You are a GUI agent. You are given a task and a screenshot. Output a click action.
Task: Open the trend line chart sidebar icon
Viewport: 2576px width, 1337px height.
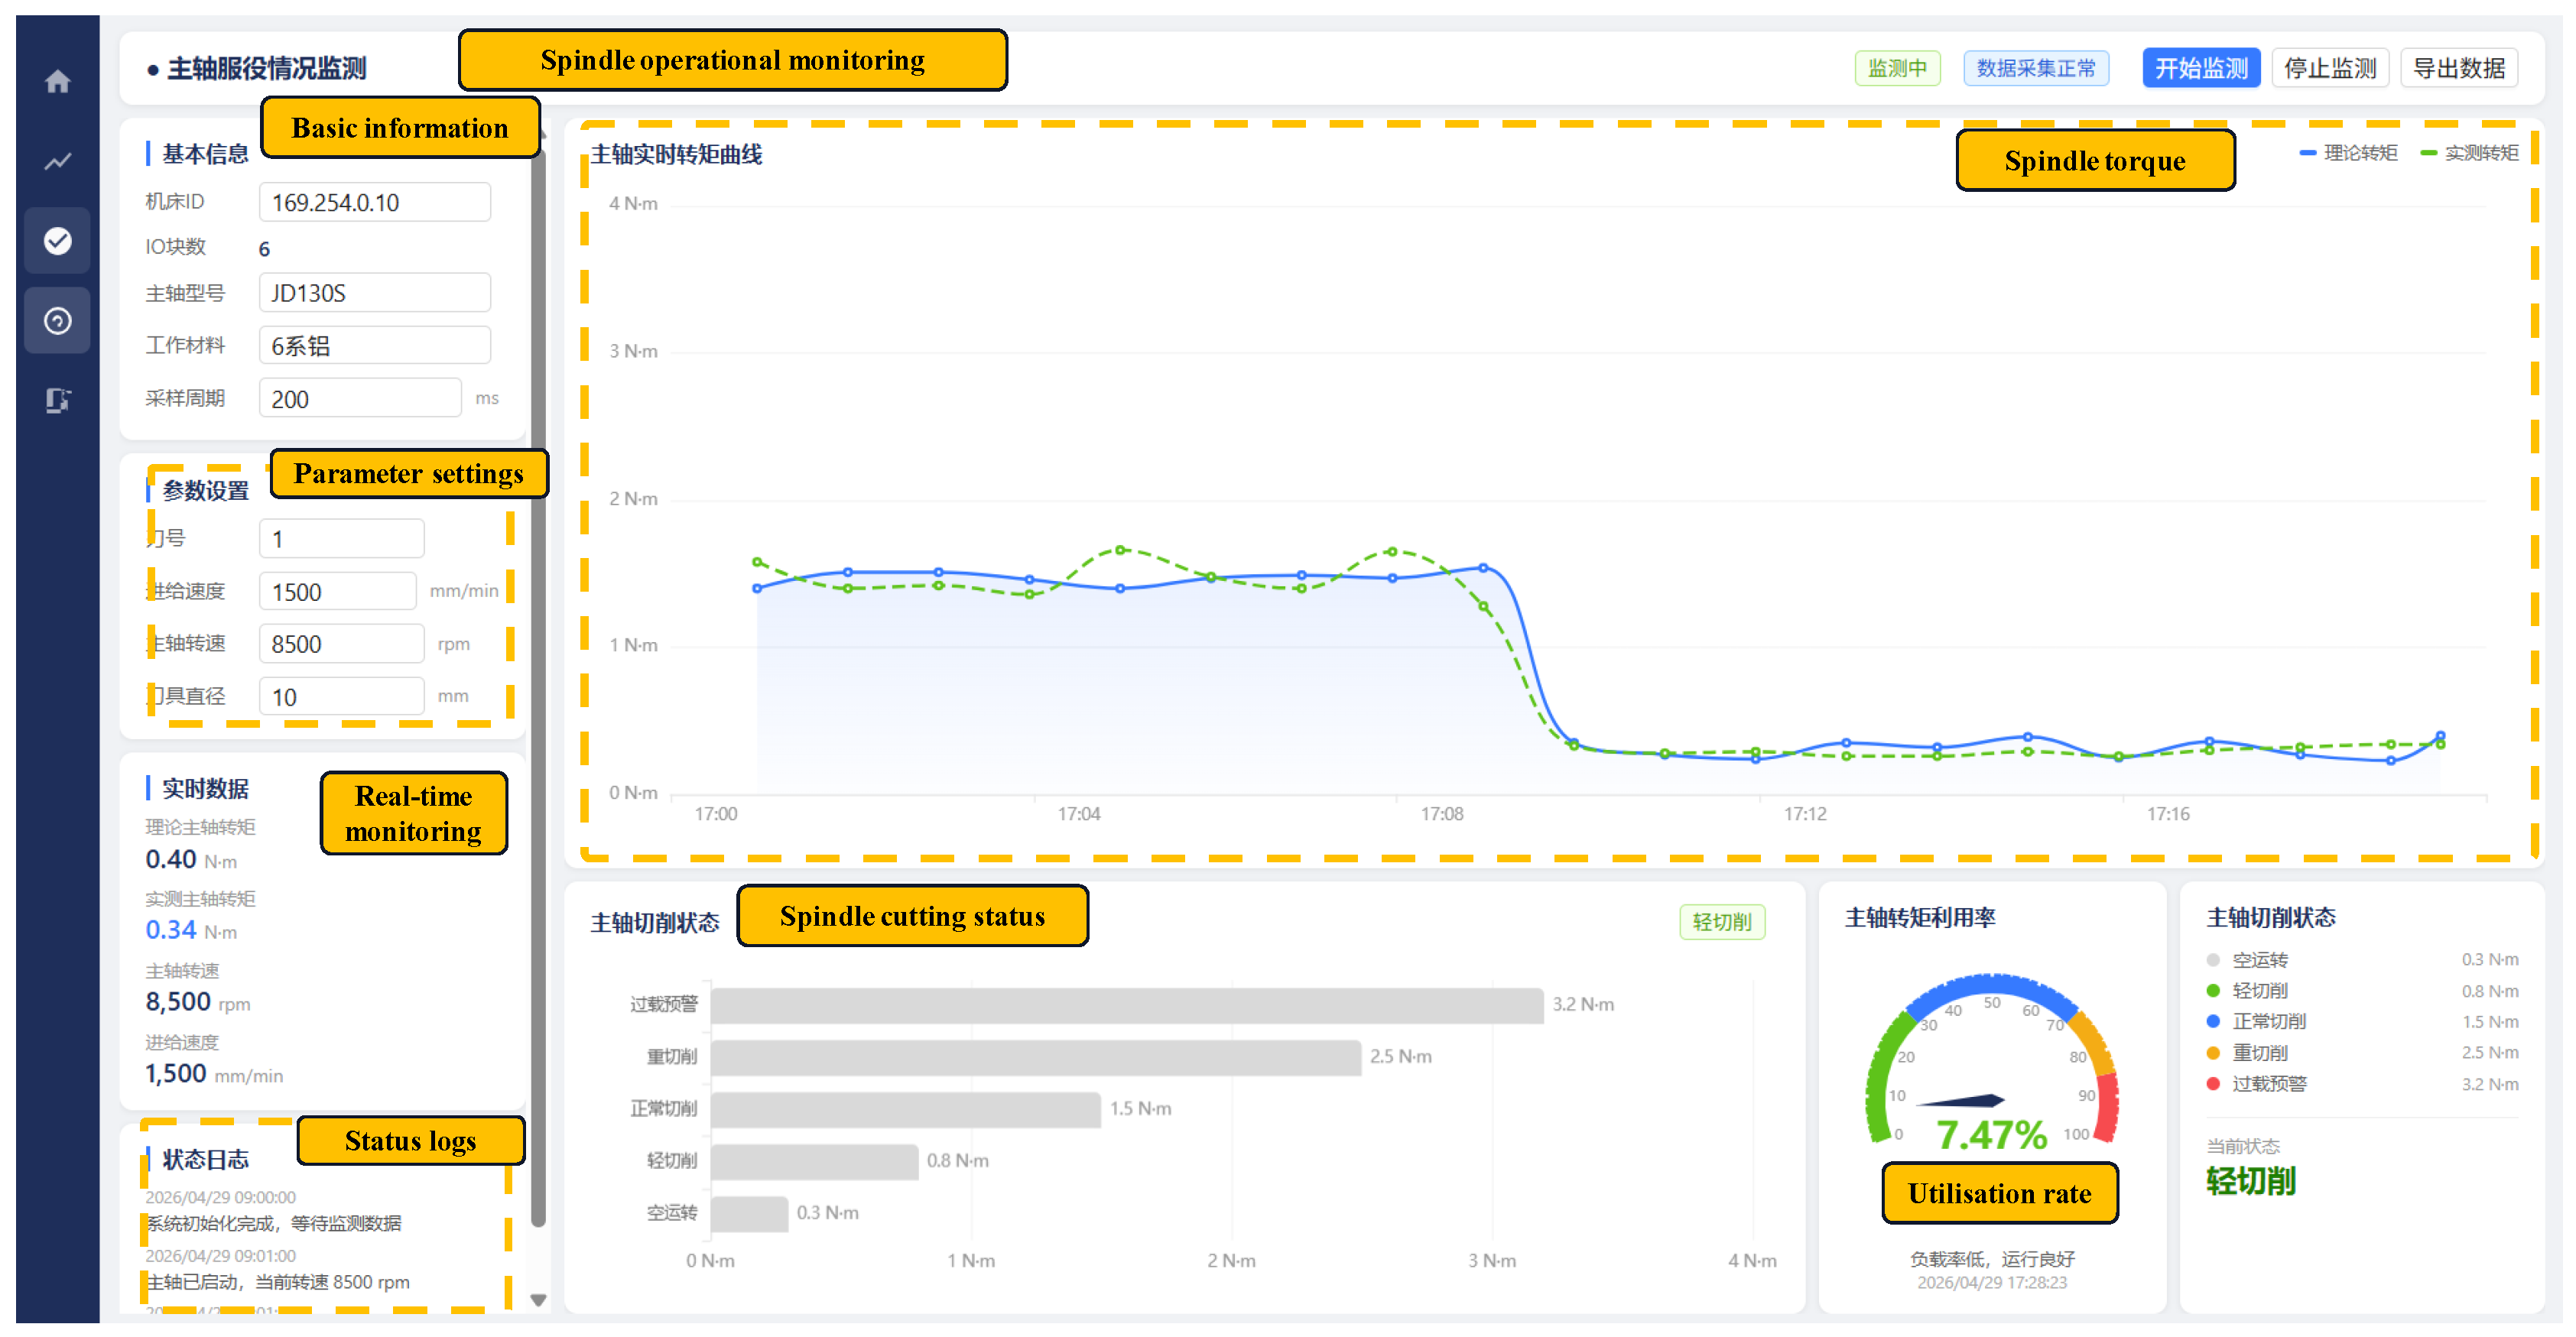58,161
